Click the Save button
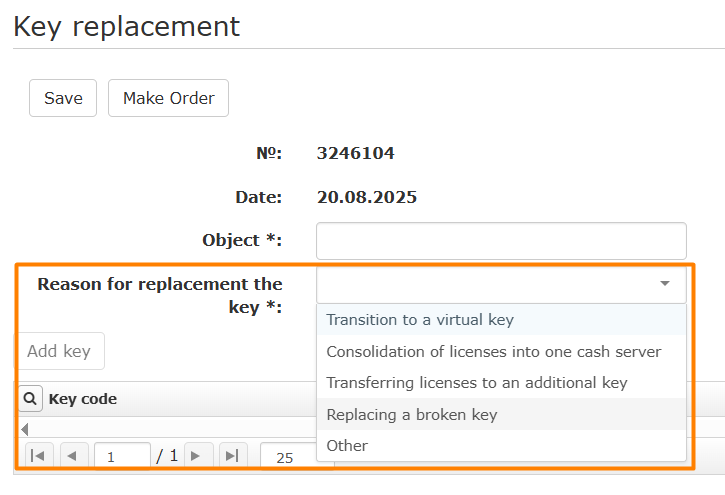The height and width of the screenshot is (495, 725). [x=63, y=98]
